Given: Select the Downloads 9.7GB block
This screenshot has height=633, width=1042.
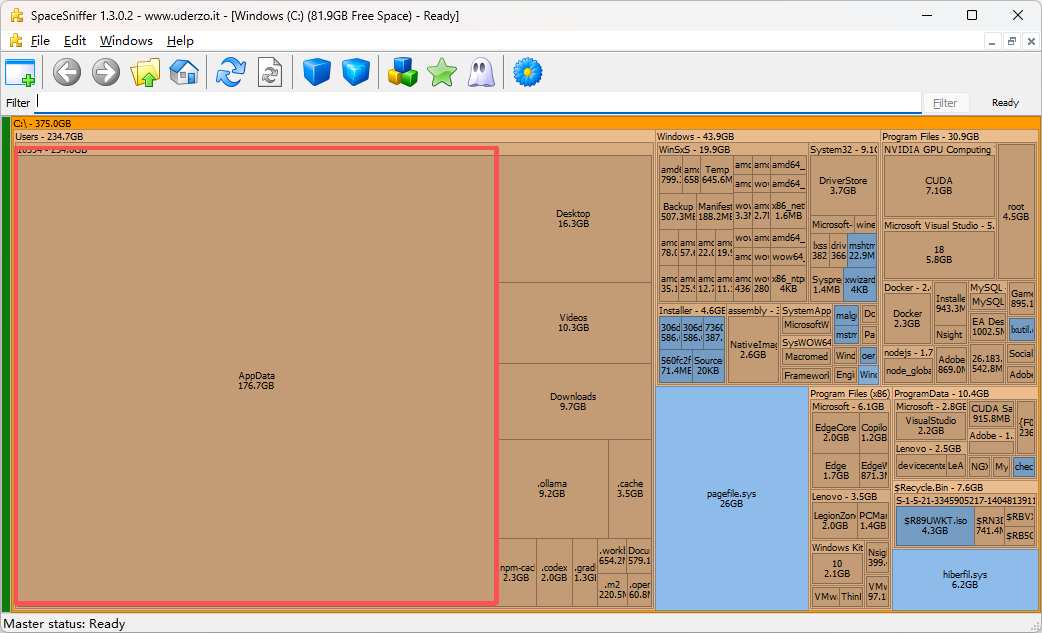Looking at the screenshot, I should pyautogui.click(x=573, y=401).
